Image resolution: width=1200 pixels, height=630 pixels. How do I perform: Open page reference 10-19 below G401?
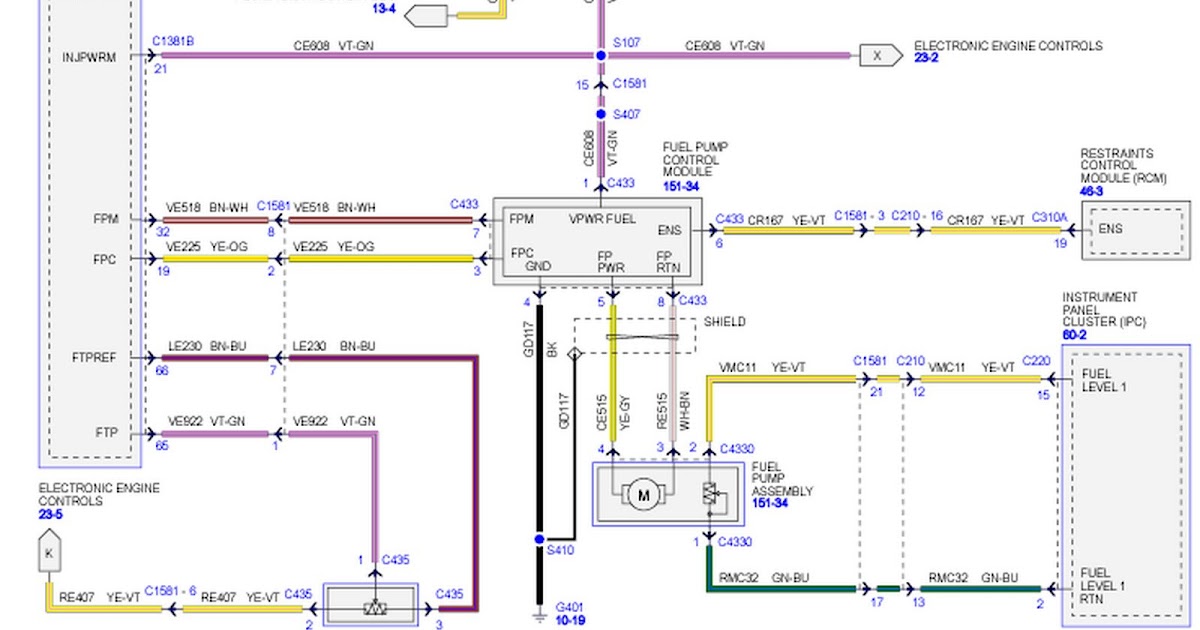[x=571, y=621]
